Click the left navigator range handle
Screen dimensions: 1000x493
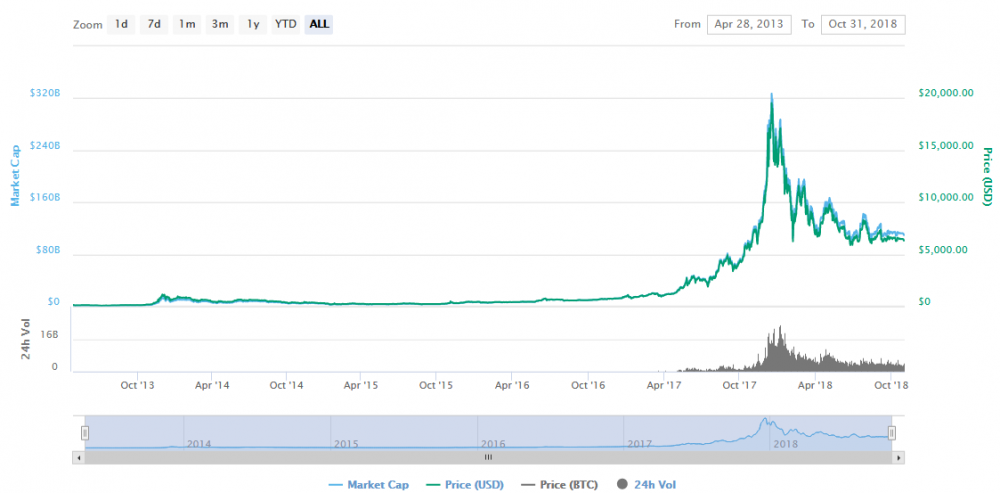click(x=85, y=432)
